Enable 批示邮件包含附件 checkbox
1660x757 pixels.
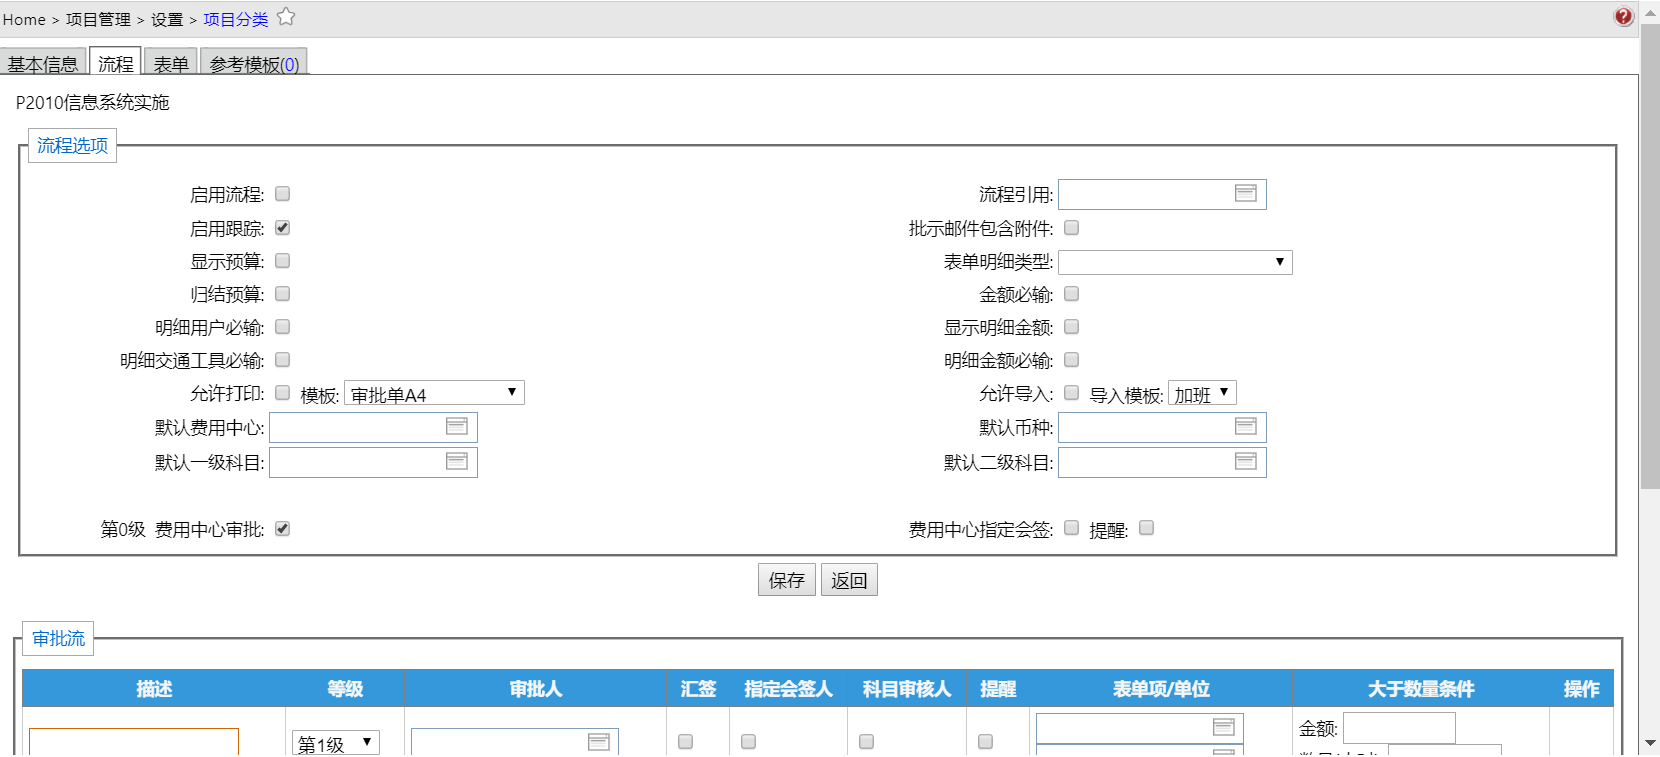click(x=1072, y=228)
